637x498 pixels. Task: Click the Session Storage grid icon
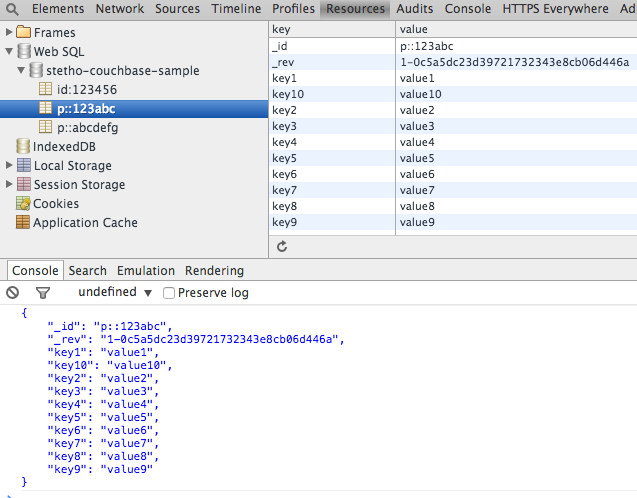click(x=24, y=184)
